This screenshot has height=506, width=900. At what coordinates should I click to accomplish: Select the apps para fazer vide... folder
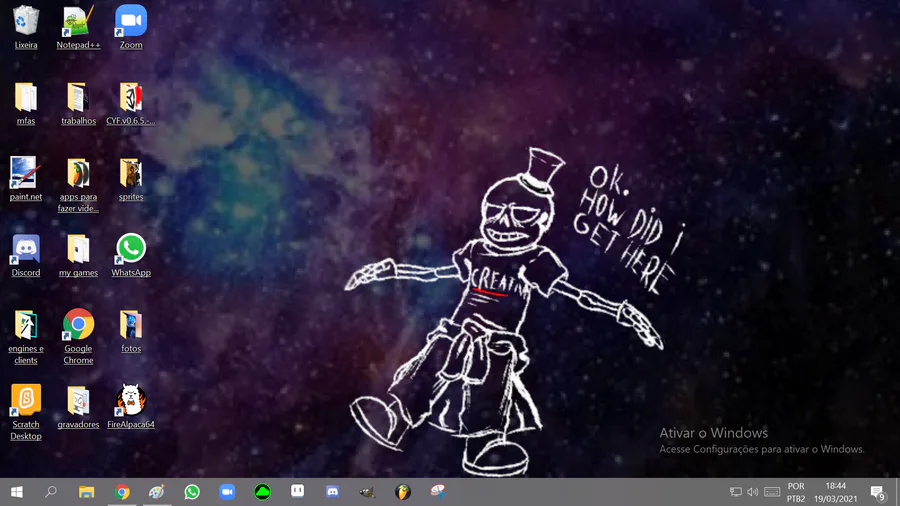point(79,185)
